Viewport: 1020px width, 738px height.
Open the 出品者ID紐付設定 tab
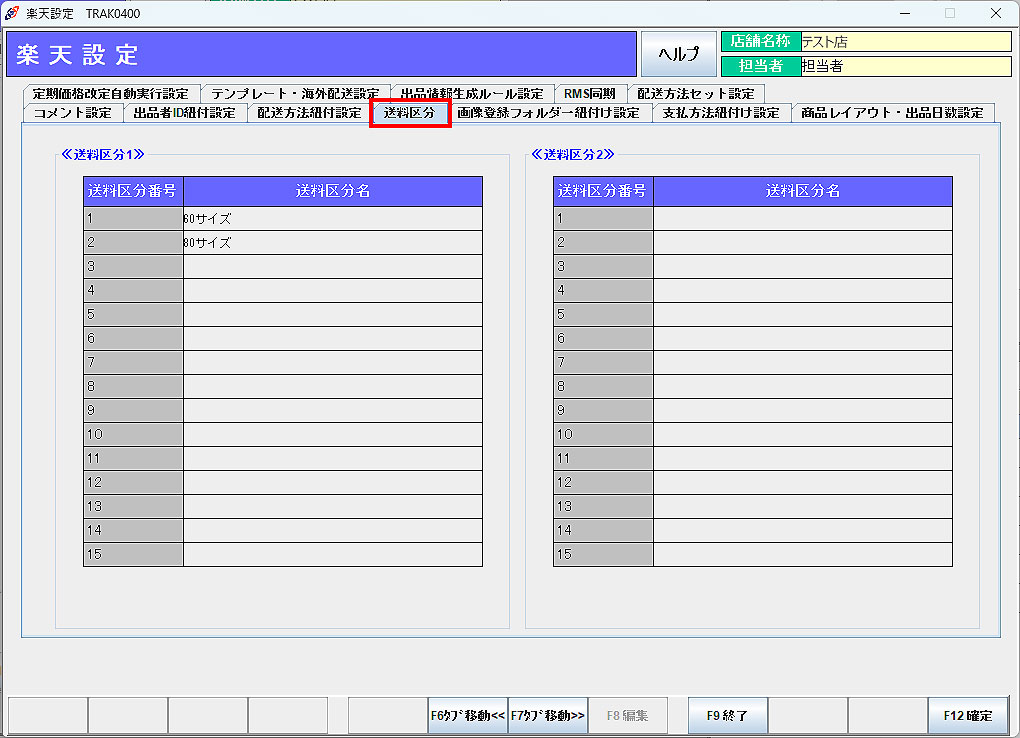(x=185, y=112)
